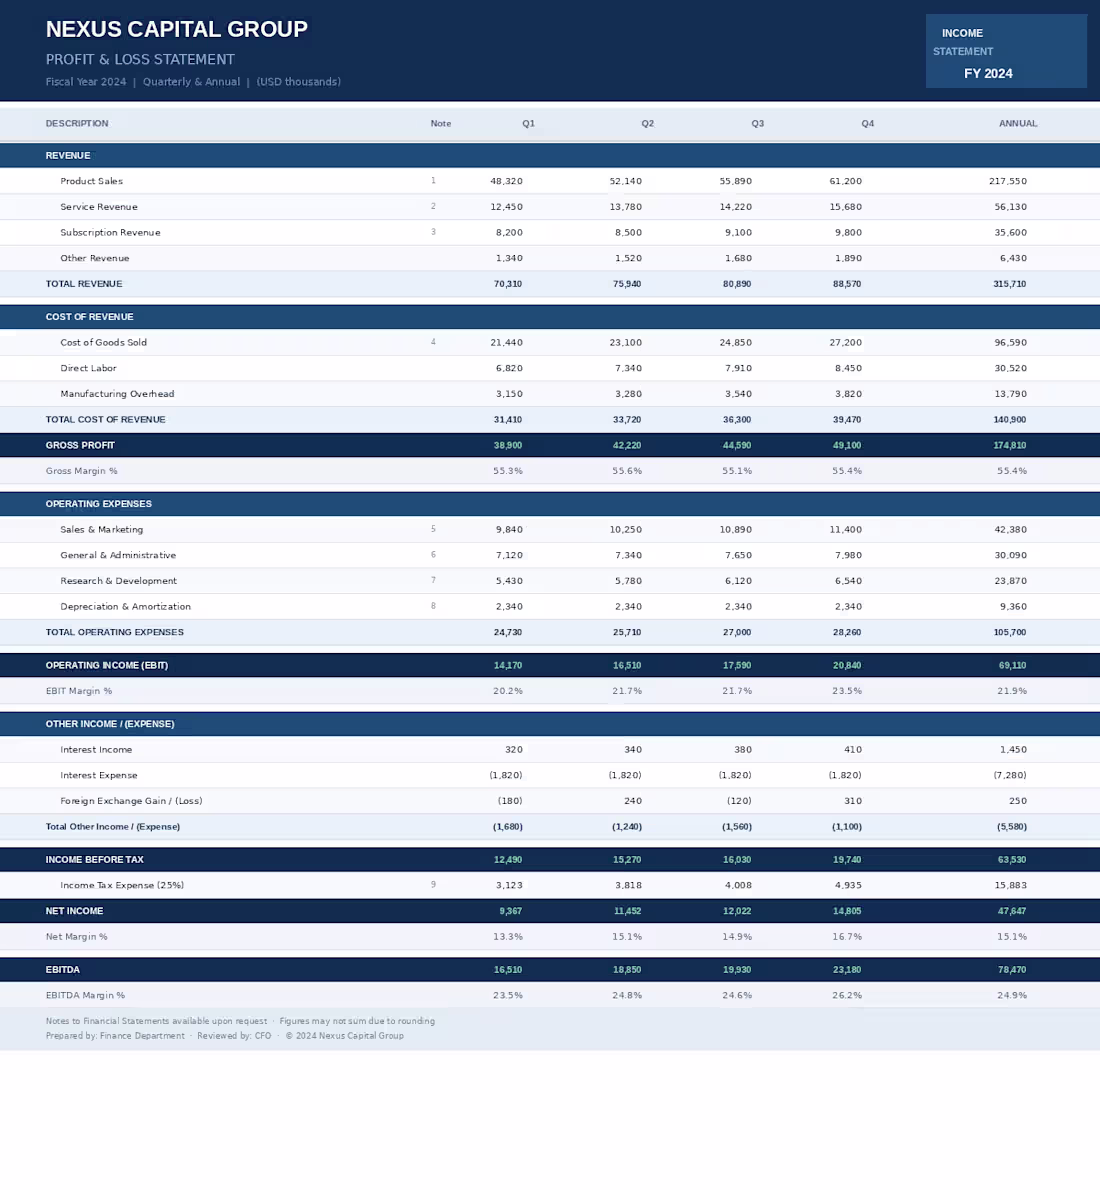This screenshot has height=1190, width=1100.
Task: Click the Net Margin % label
Action: pyautogui.click(x=76, y=937)
